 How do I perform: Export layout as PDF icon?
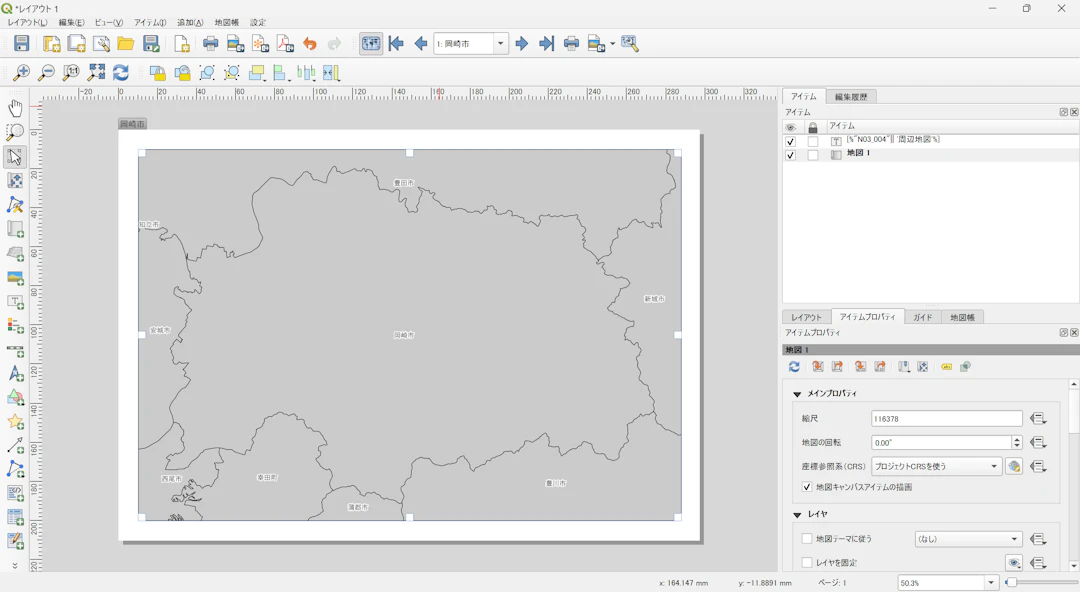tap(285, 43)
